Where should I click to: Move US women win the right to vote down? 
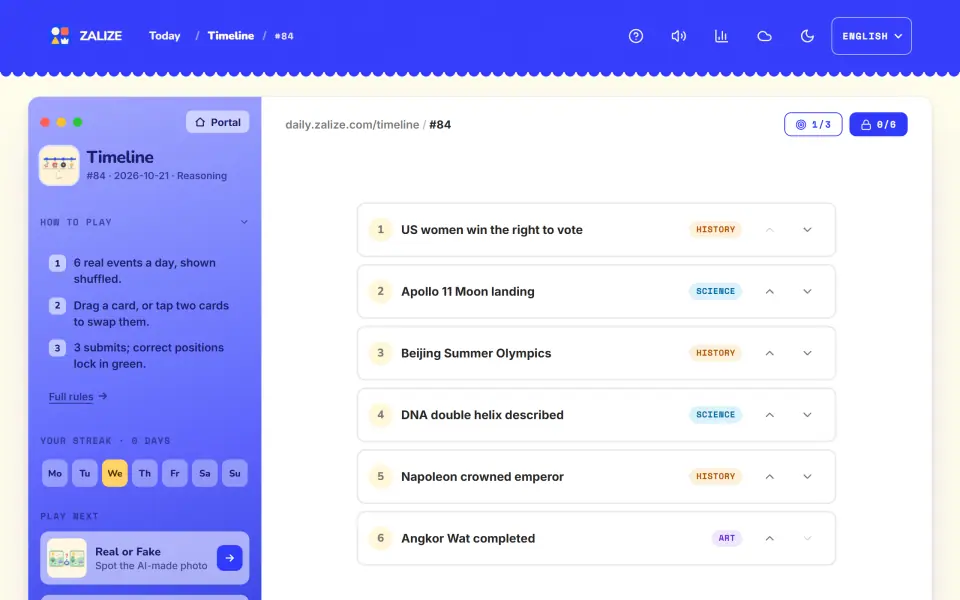807,230
